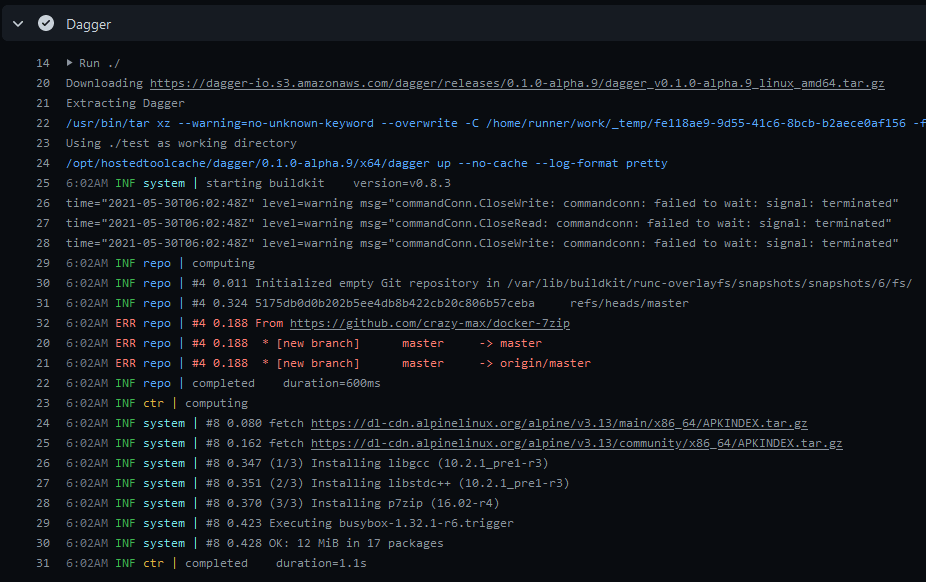
Task: Select line number of 'starting buildkit' log entry
Action: 43,183
